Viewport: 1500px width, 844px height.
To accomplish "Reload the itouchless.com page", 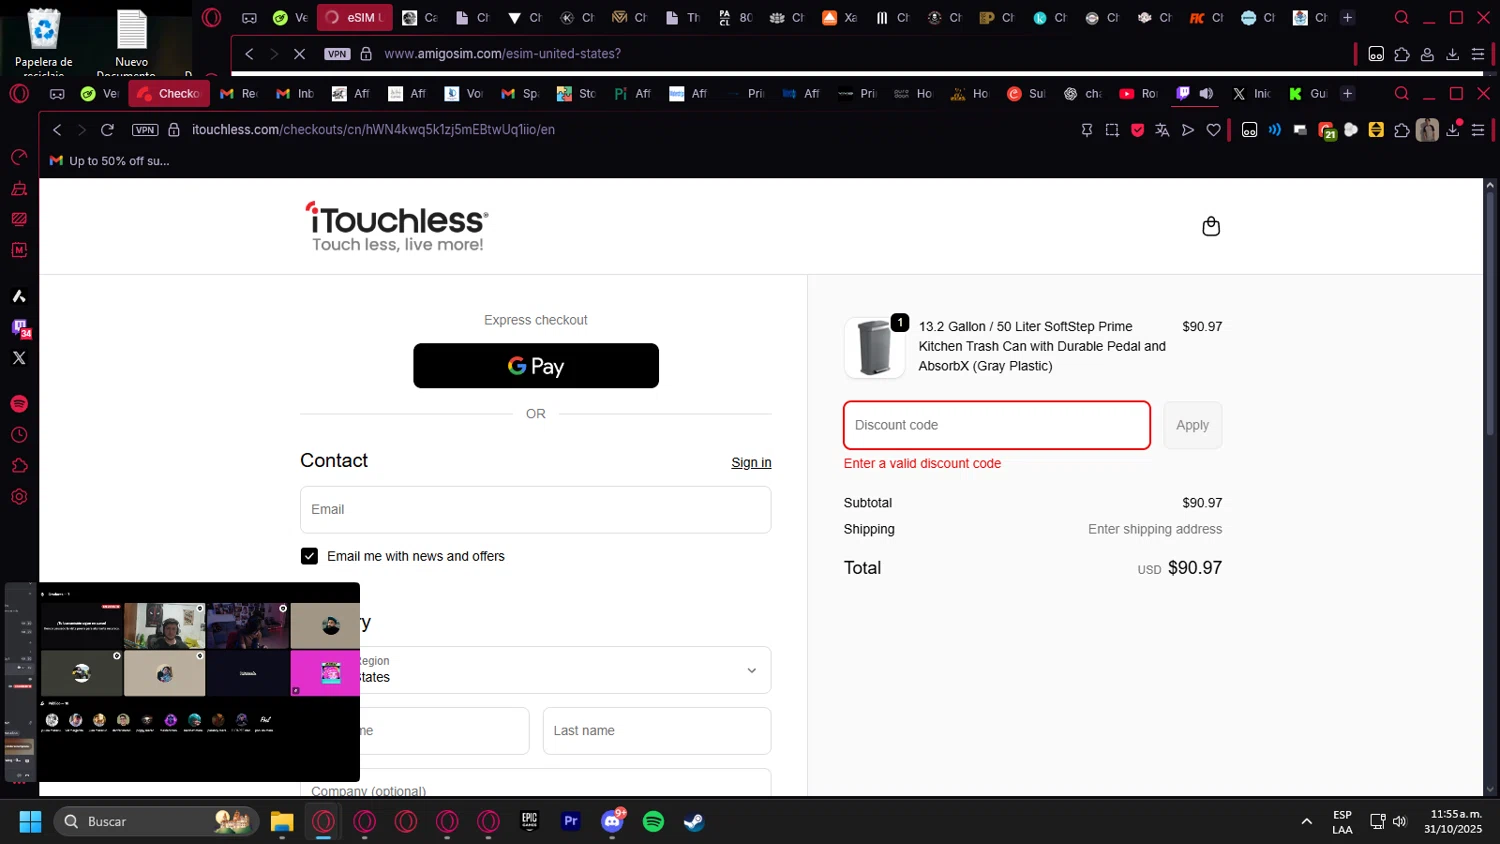I will coord(108,130).
